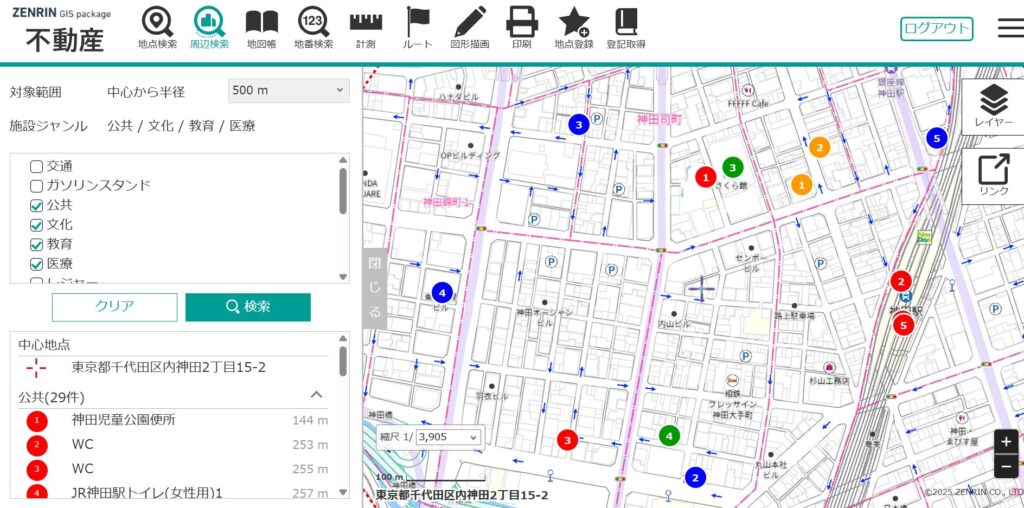Open the ルート route flag tool
1024x508 pixels.
pyautogui.click(x=417, y=27)
